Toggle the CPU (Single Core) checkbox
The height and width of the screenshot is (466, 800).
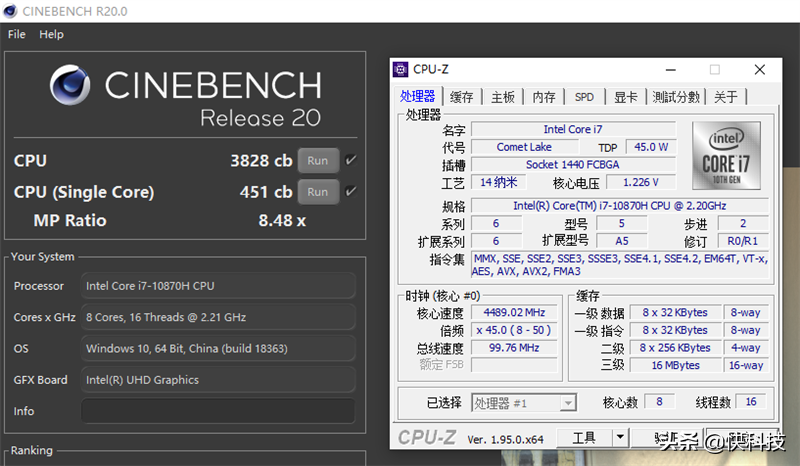(351, 191)
